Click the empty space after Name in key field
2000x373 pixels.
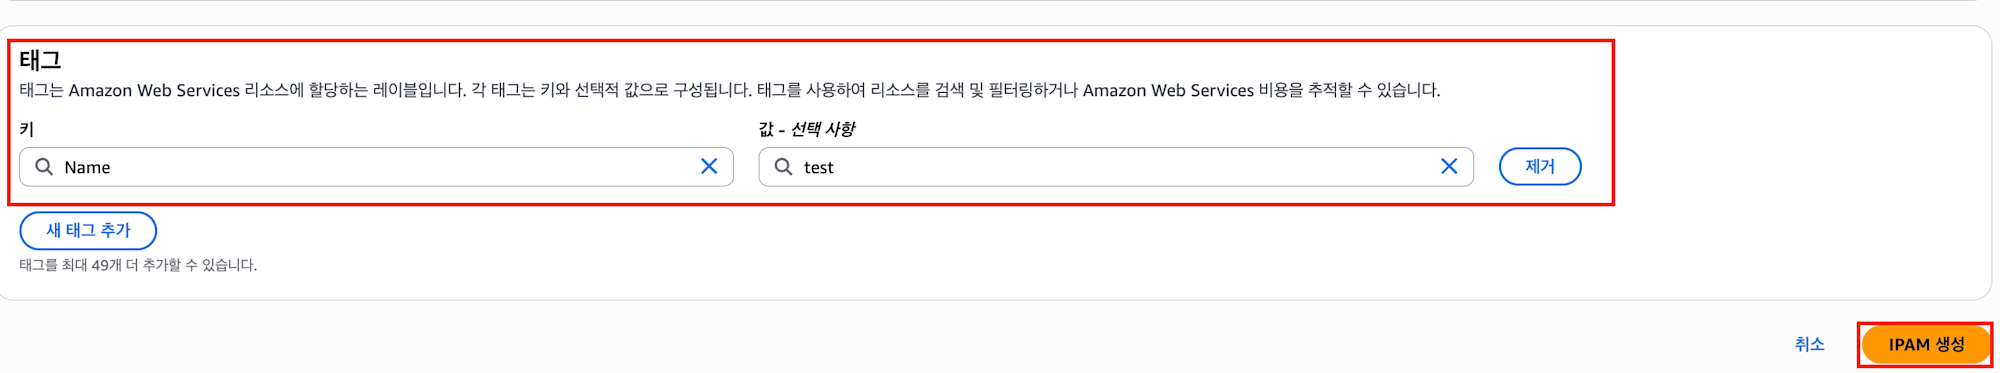tap(400, 167)
